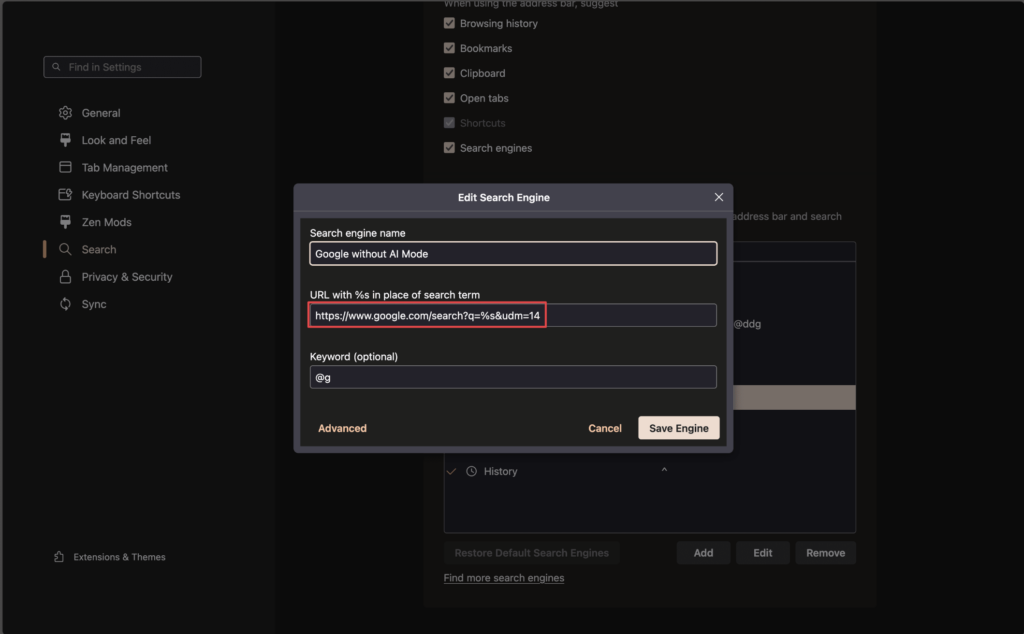The width and height of the screenshot is (1024, 634).
Task: Cancel editing the search engine
Action: 604,428
